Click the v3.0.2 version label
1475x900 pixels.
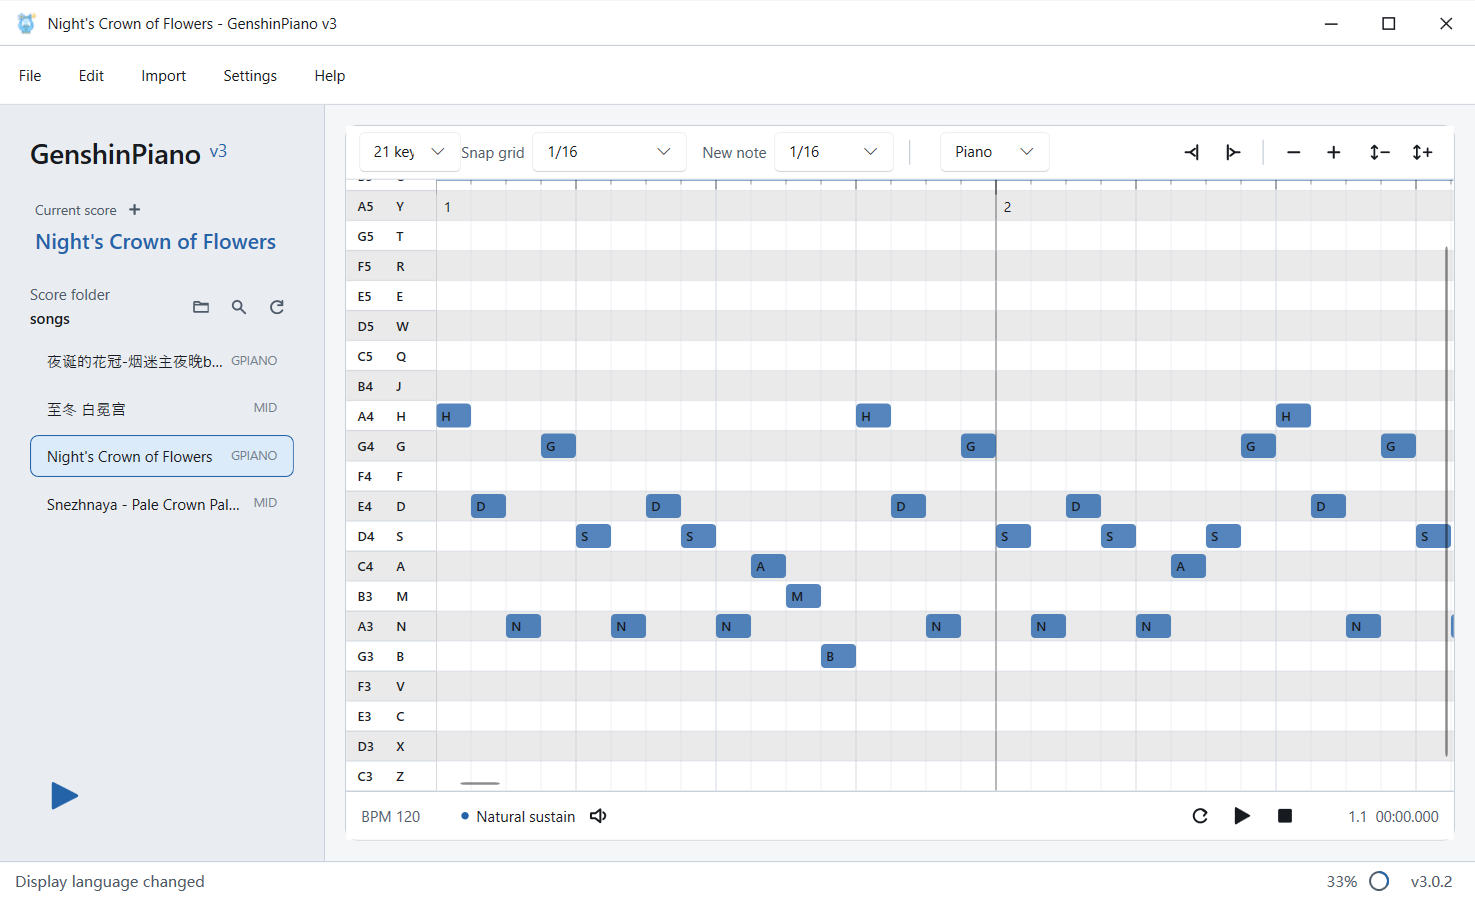[1431, 882]
